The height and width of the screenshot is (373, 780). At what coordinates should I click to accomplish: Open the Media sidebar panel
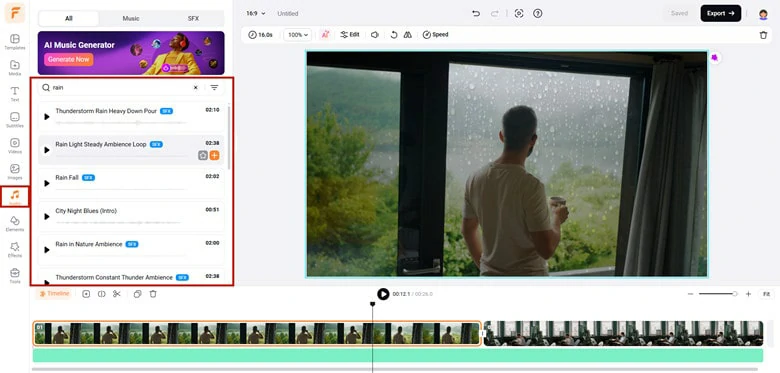tap(15, 68)
